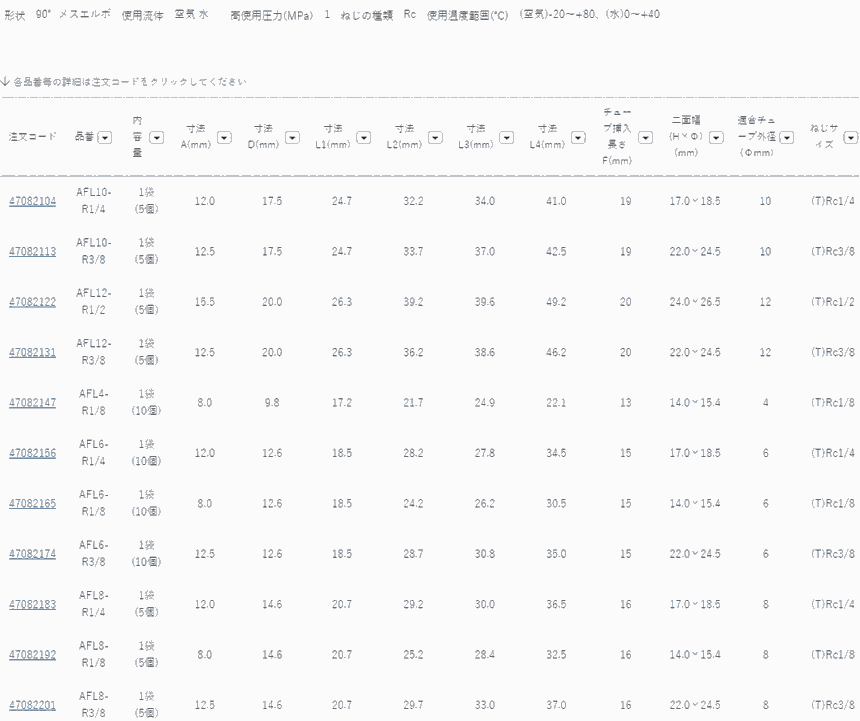Viewport: 860px width, 721px height.
Task: Open order code 47082113 link
Action: (33, 252)
